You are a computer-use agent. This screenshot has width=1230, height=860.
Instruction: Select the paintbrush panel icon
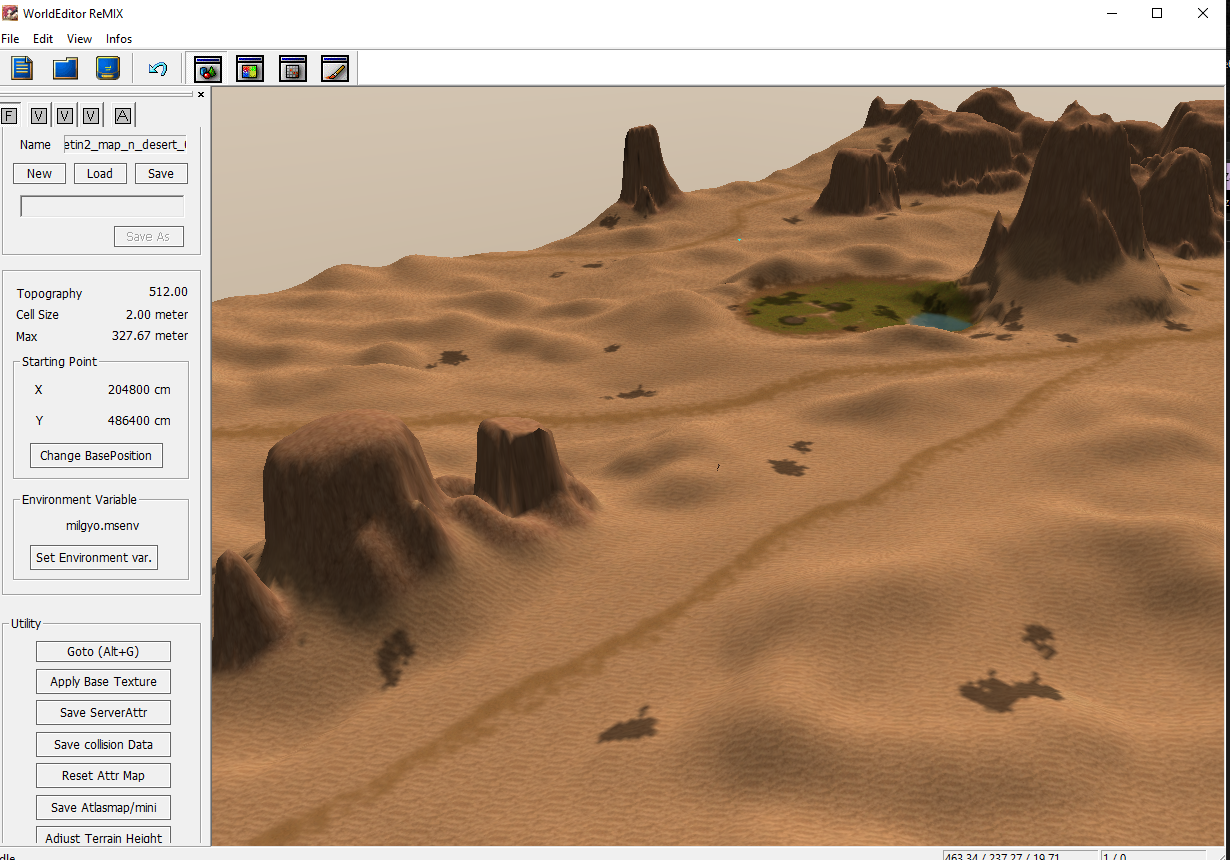tap(335, 69)
